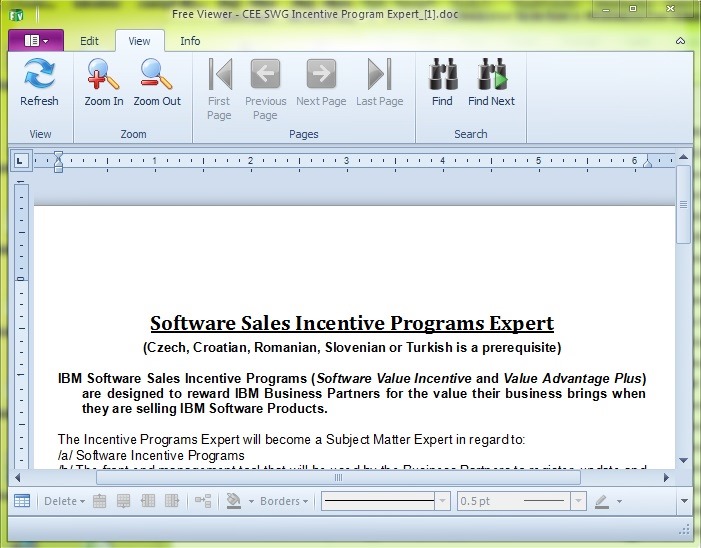Click the shading paint bucket icon
The height and width of the screenshot is (548, 701).
(233, 501)
